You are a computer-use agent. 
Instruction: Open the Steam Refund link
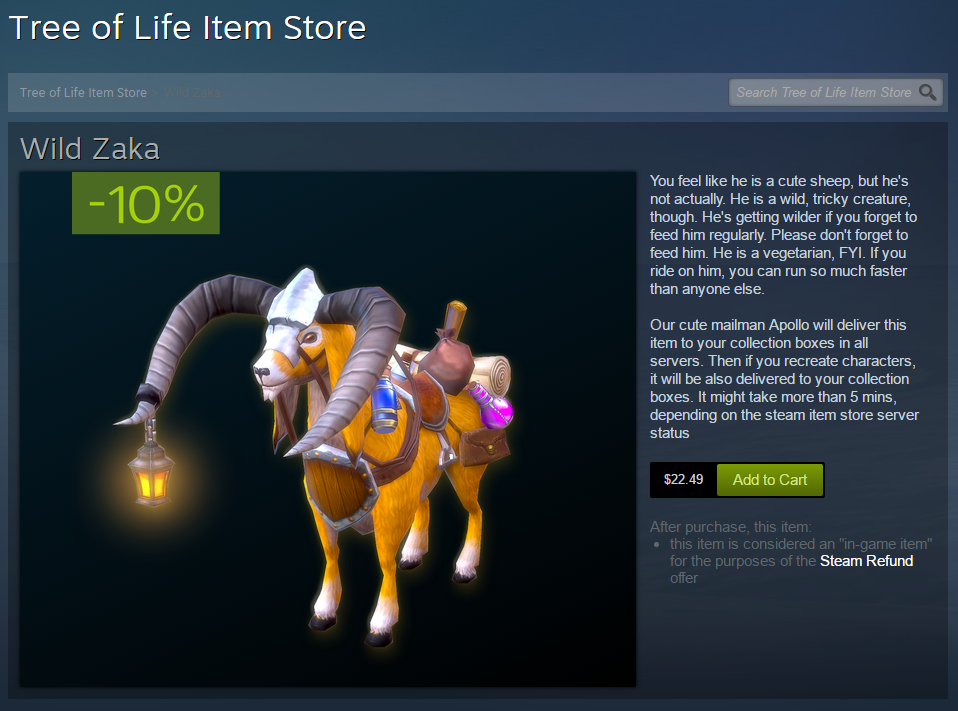[x=866, y=561]
